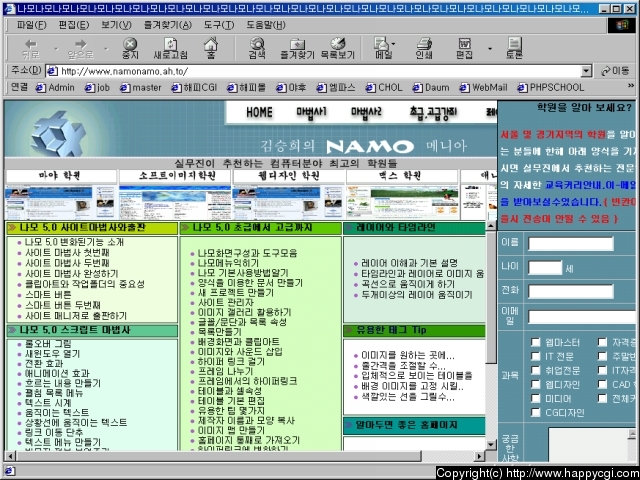This screenshot has width=640, height=480.
Task: Open the WebMail links bar shortcut
Action: 483,87
